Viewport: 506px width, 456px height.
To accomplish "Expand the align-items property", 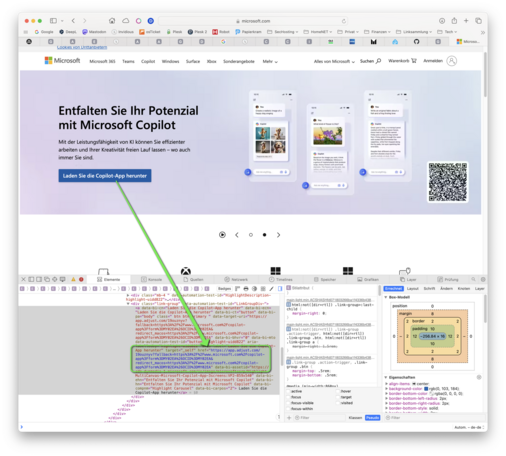I will tap(387, 384).
